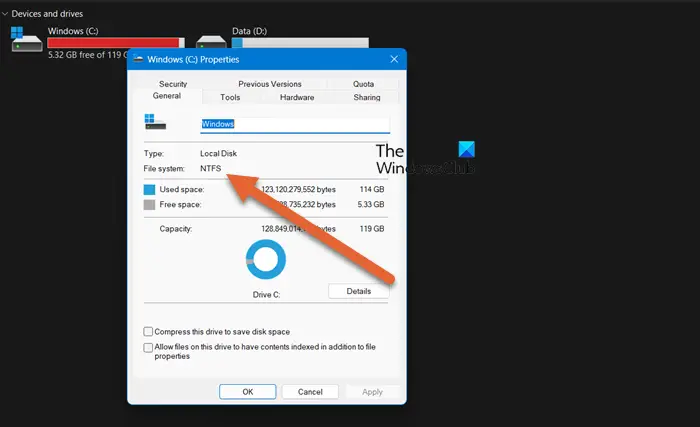Click the File system: label
The height and width of the screenshot is (427, 700).
tap(164, 168)
